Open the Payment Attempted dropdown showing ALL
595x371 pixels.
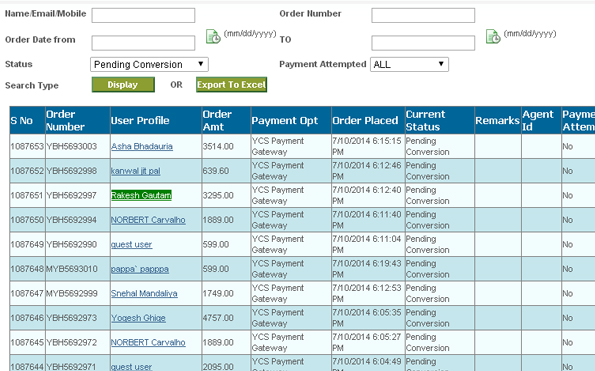point(409,64)
